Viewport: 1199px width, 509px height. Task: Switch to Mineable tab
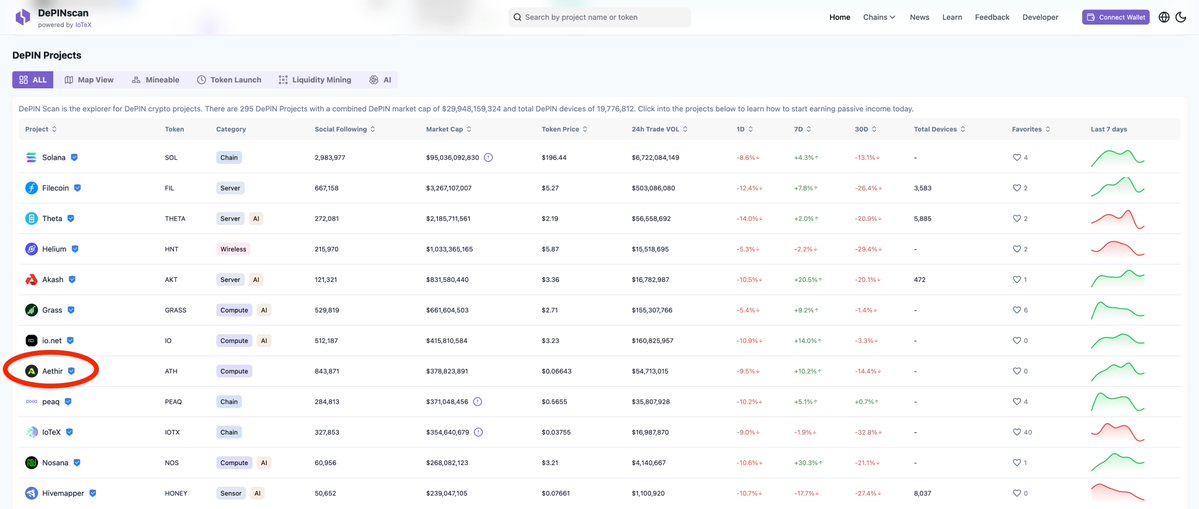click(x=155, y=79)
